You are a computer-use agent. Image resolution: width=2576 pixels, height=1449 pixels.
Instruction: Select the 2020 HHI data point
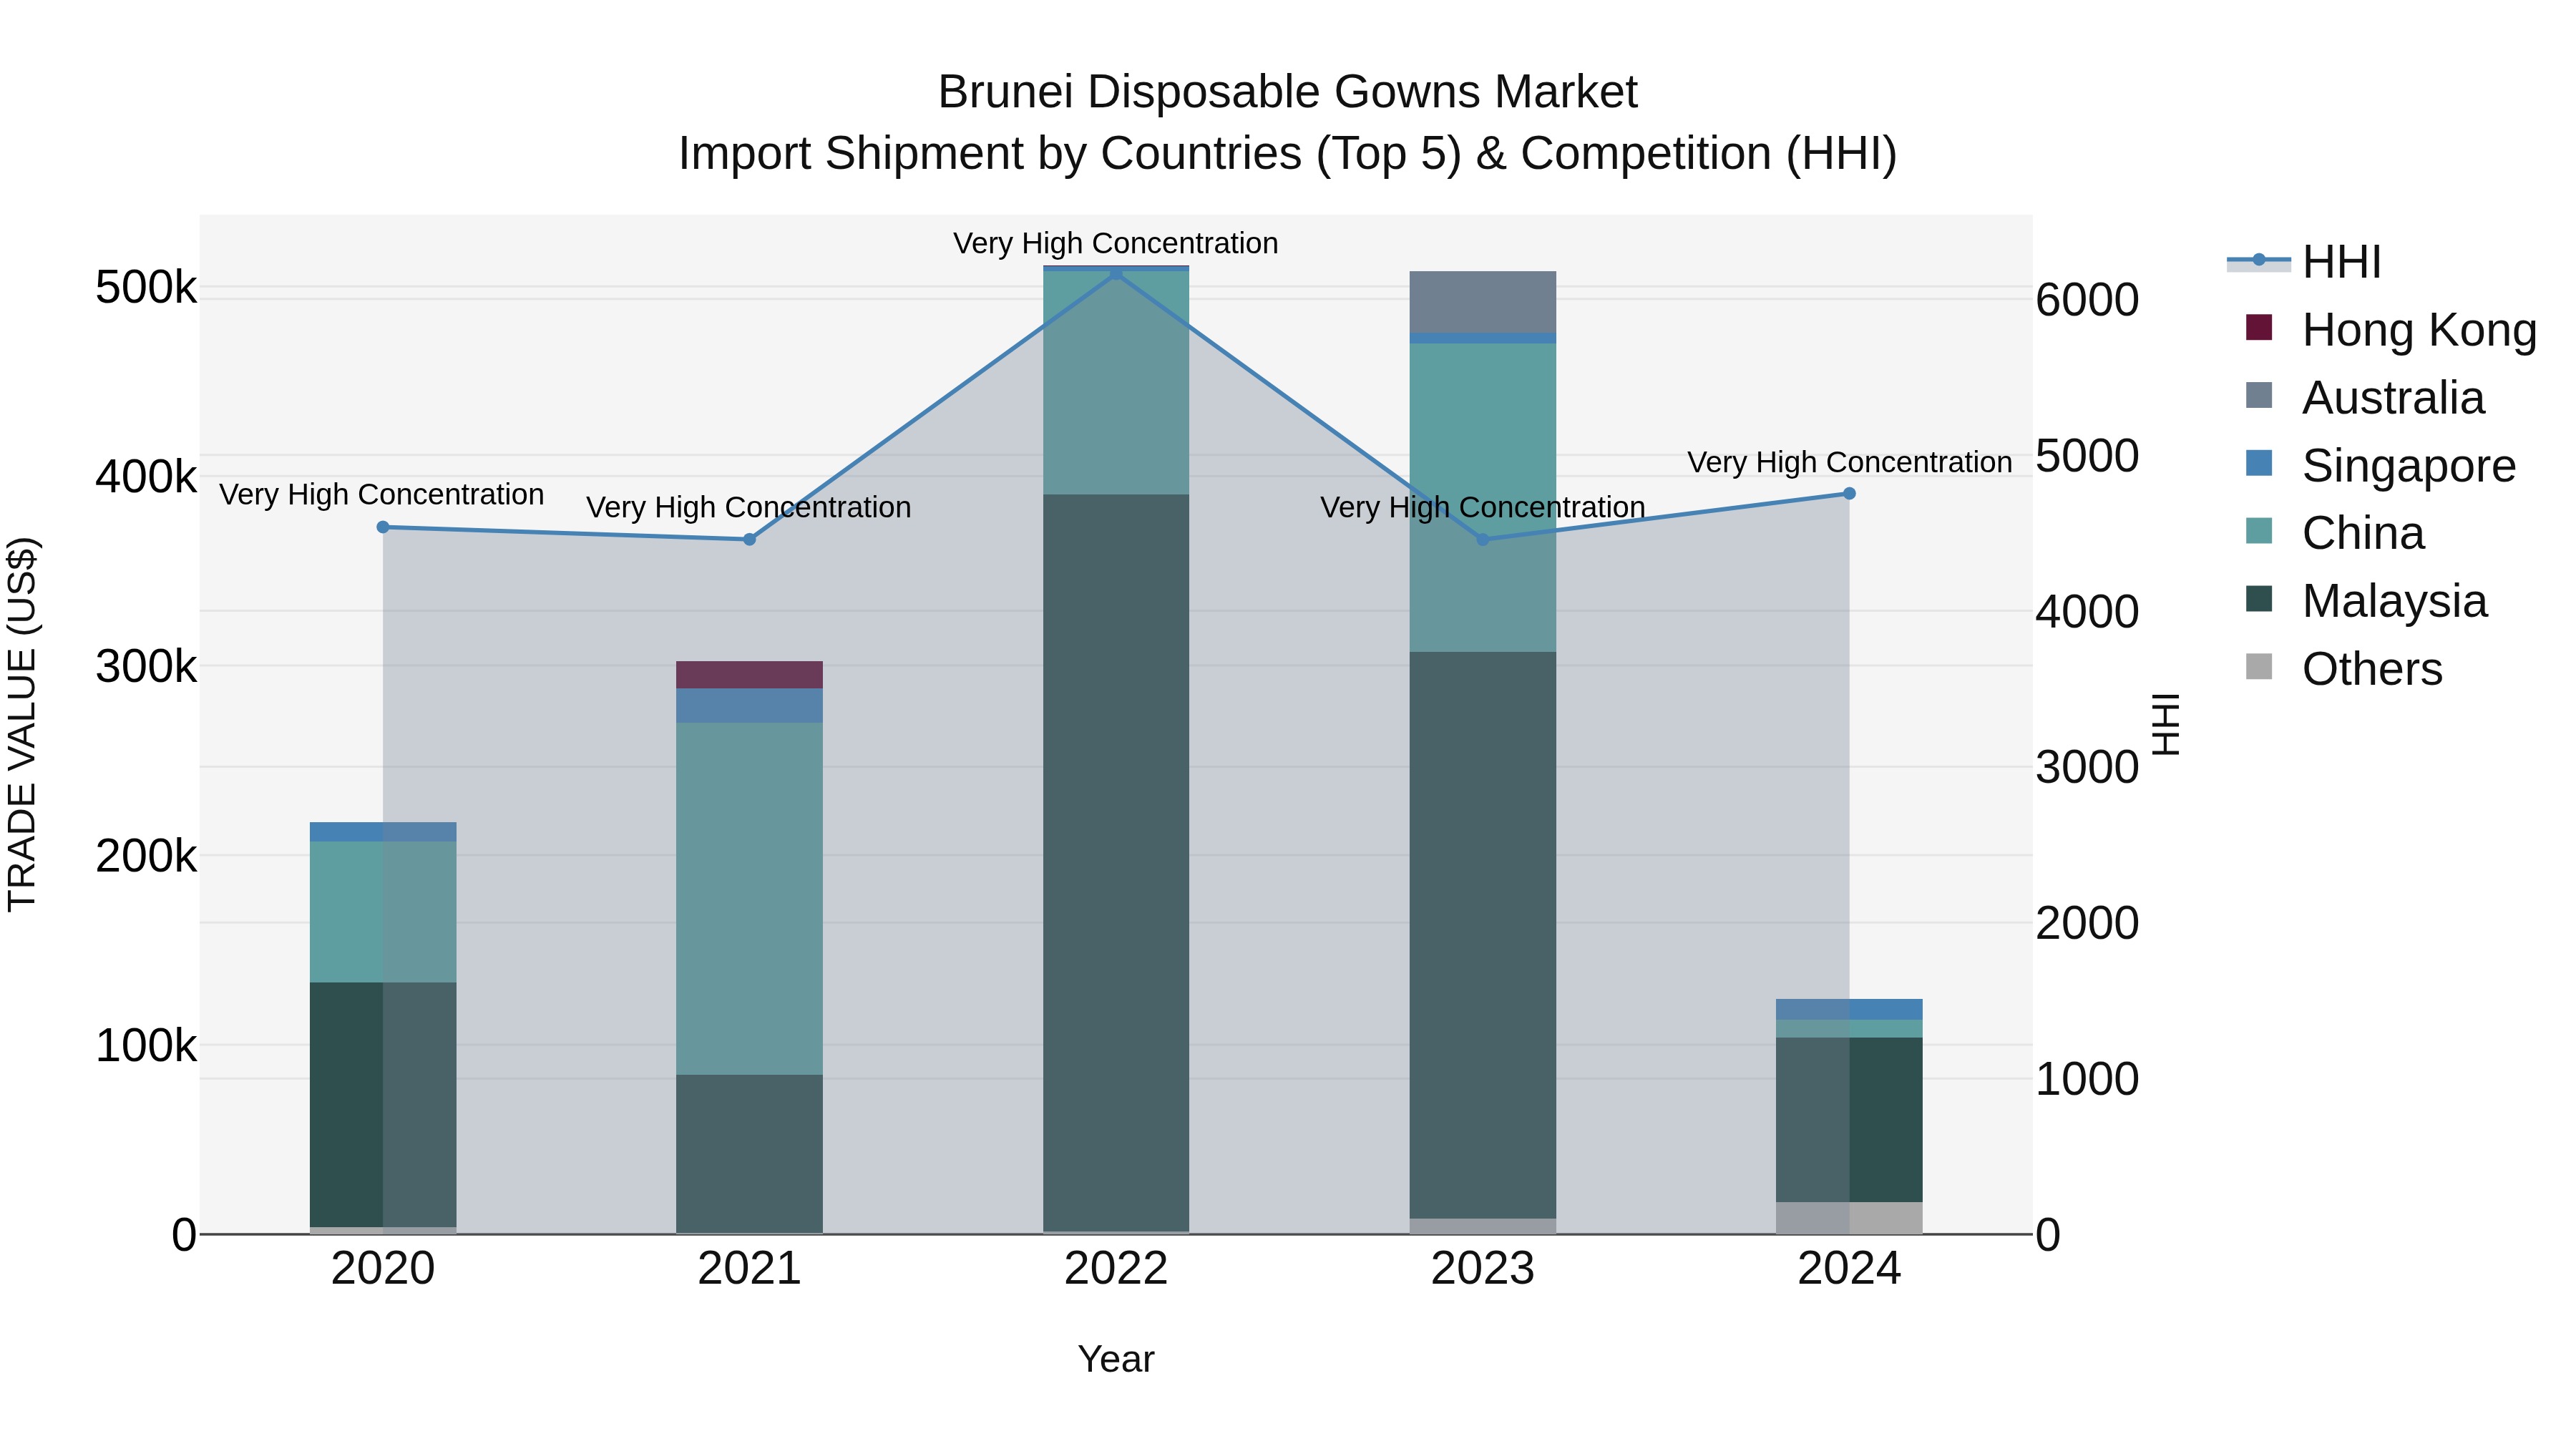[x=383, y=527]
